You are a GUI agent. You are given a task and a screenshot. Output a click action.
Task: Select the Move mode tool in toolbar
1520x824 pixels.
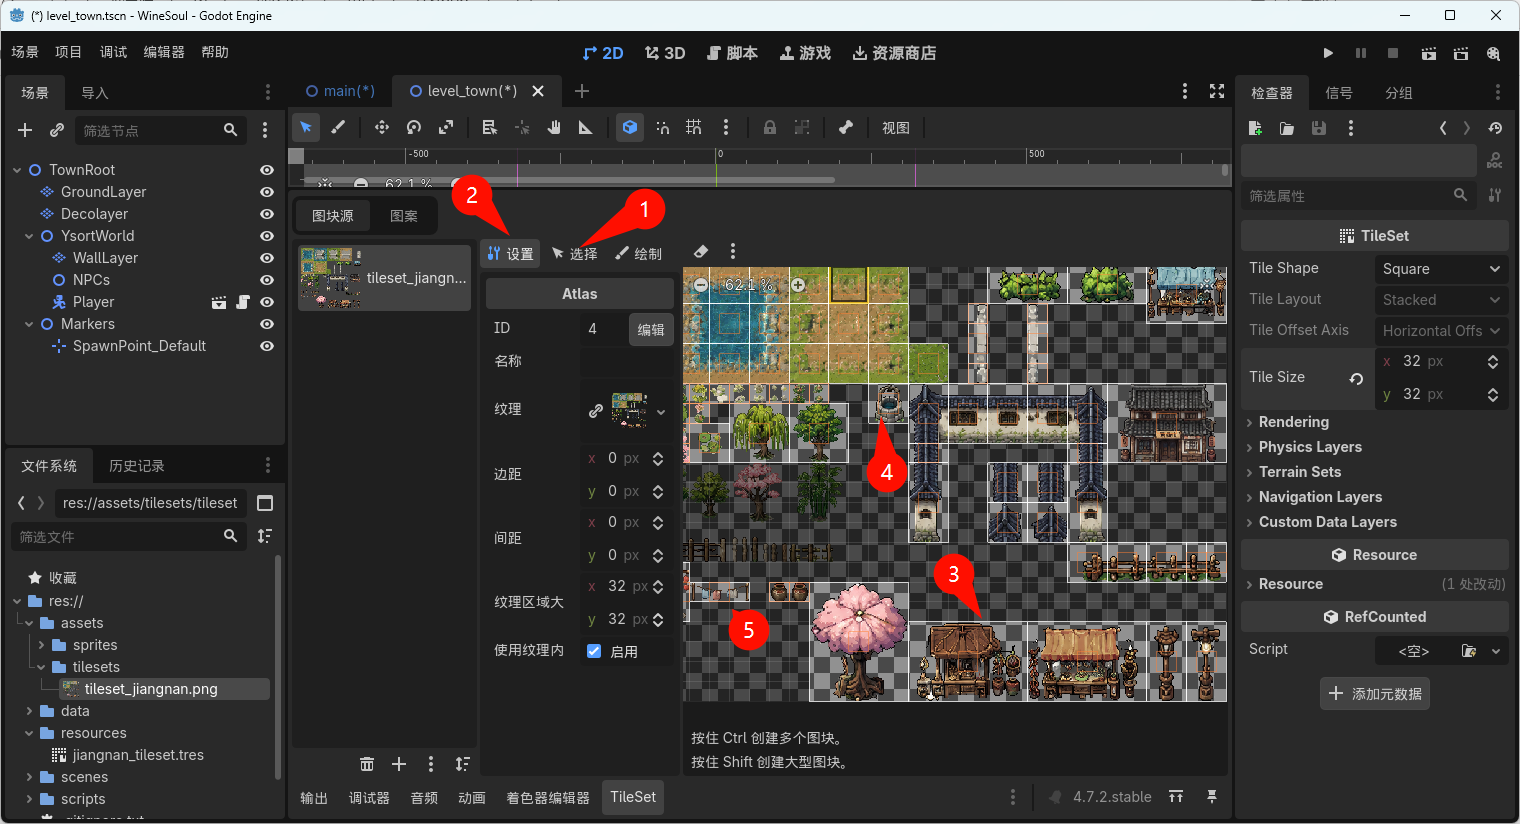coord(382,128)
